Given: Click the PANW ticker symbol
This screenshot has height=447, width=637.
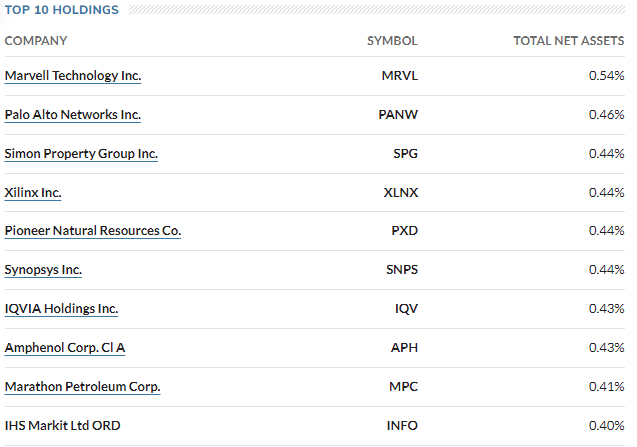Looking at the screenshot, I should pos(398,115).
